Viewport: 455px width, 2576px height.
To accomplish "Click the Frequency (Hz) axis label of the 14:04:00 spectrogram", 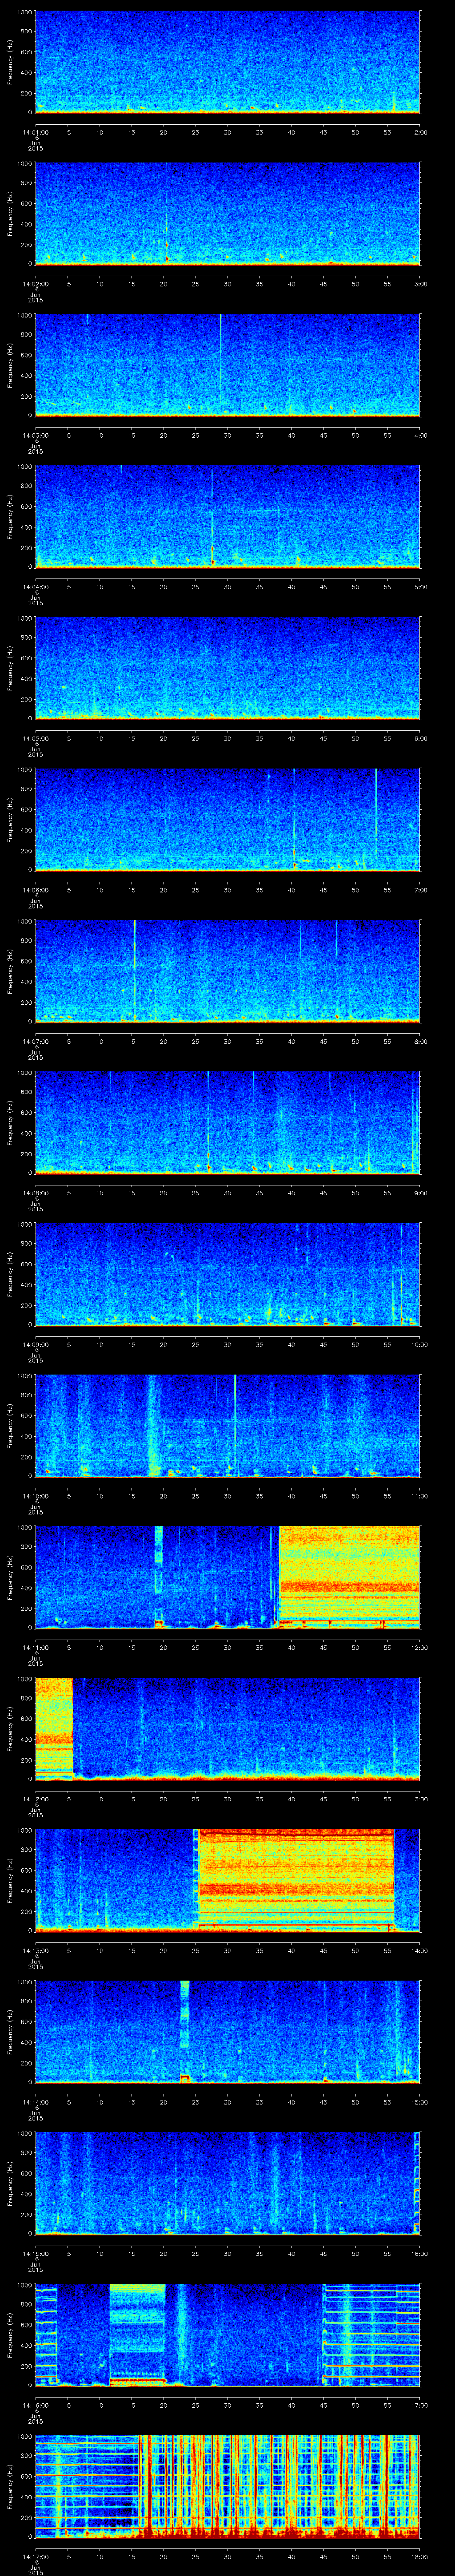I will [x=11, y=516].
